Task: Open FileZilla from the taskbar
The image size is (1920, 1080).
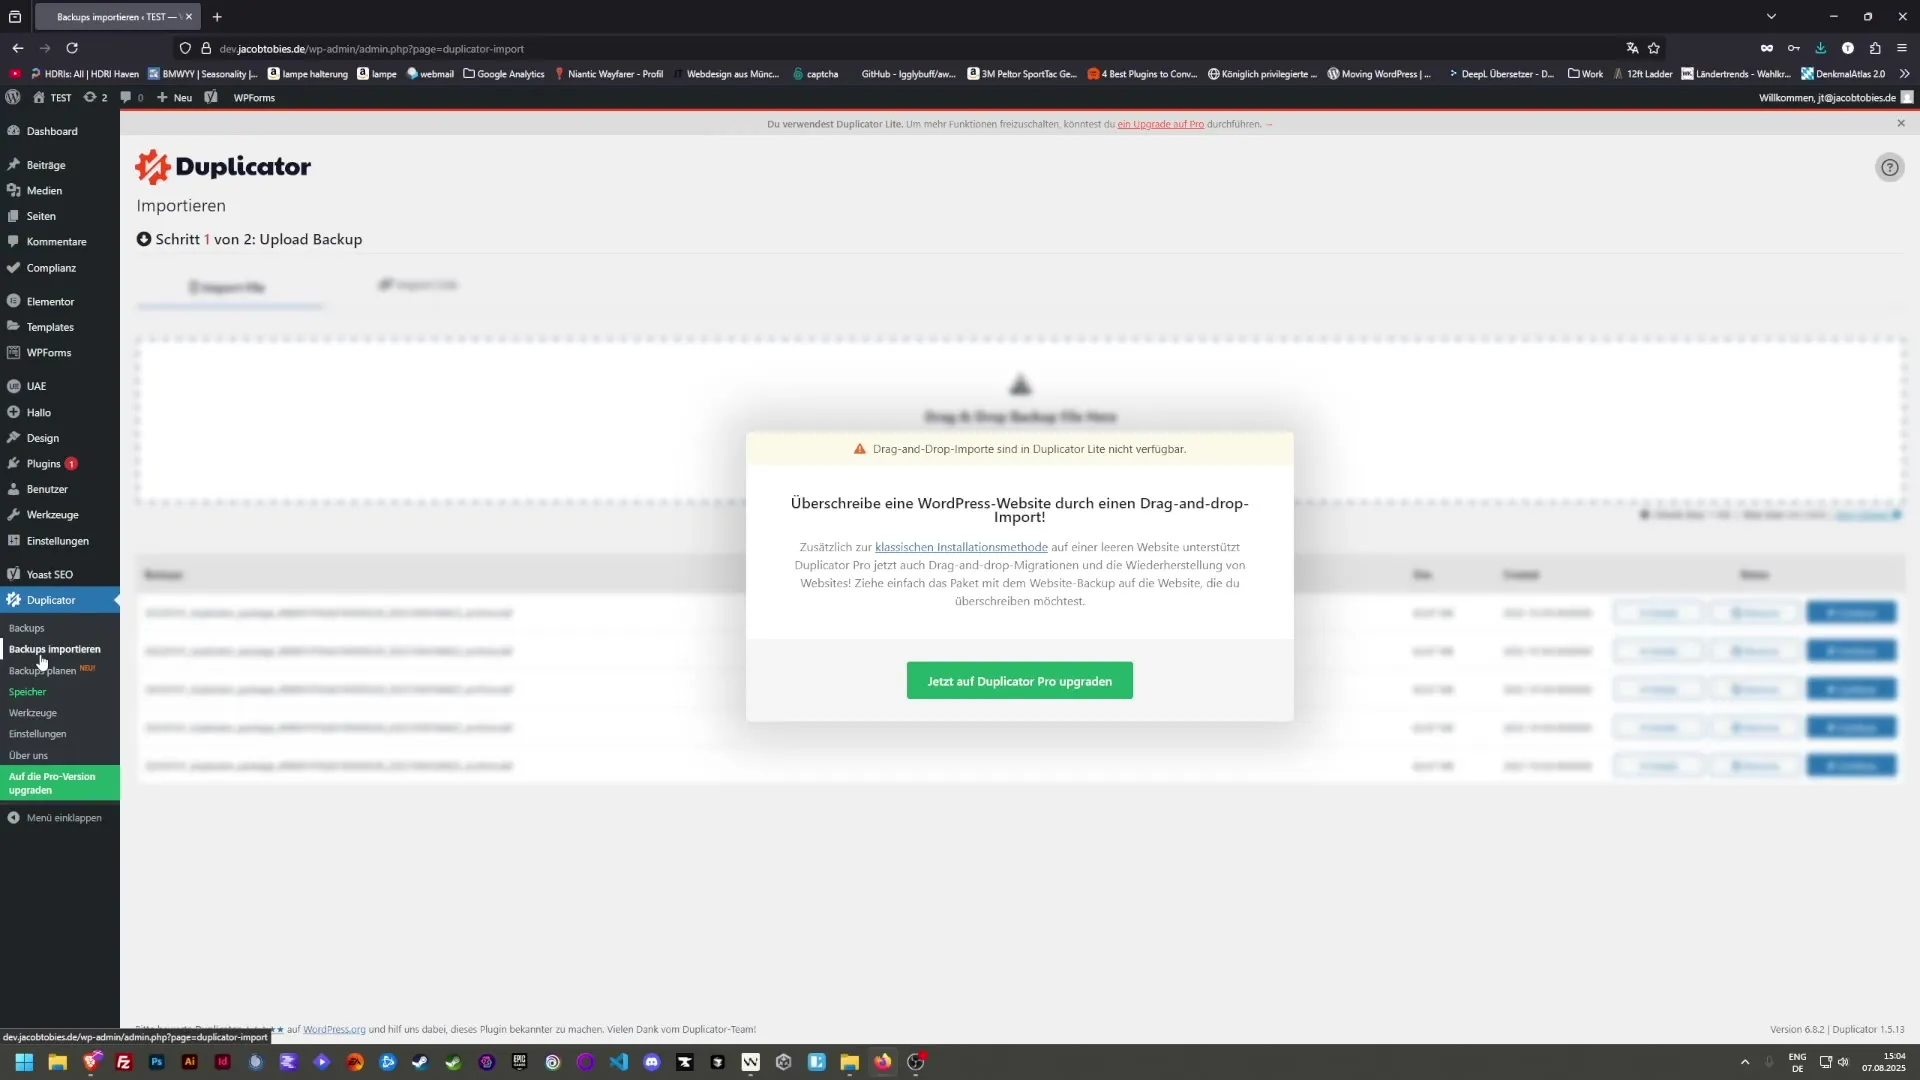Action: [x=124, y=1062]
